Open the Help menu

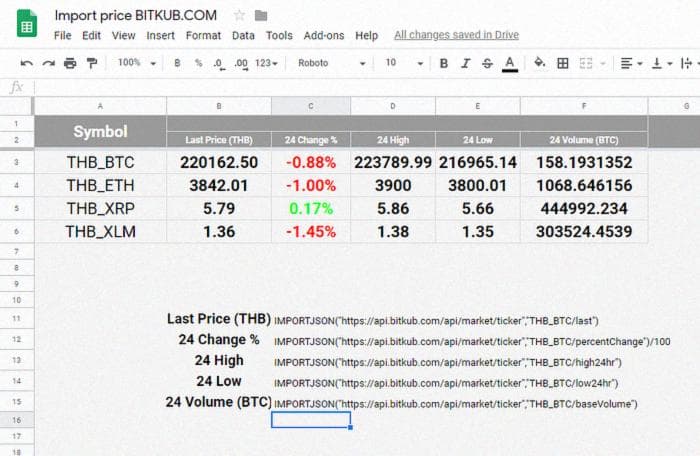367,36
